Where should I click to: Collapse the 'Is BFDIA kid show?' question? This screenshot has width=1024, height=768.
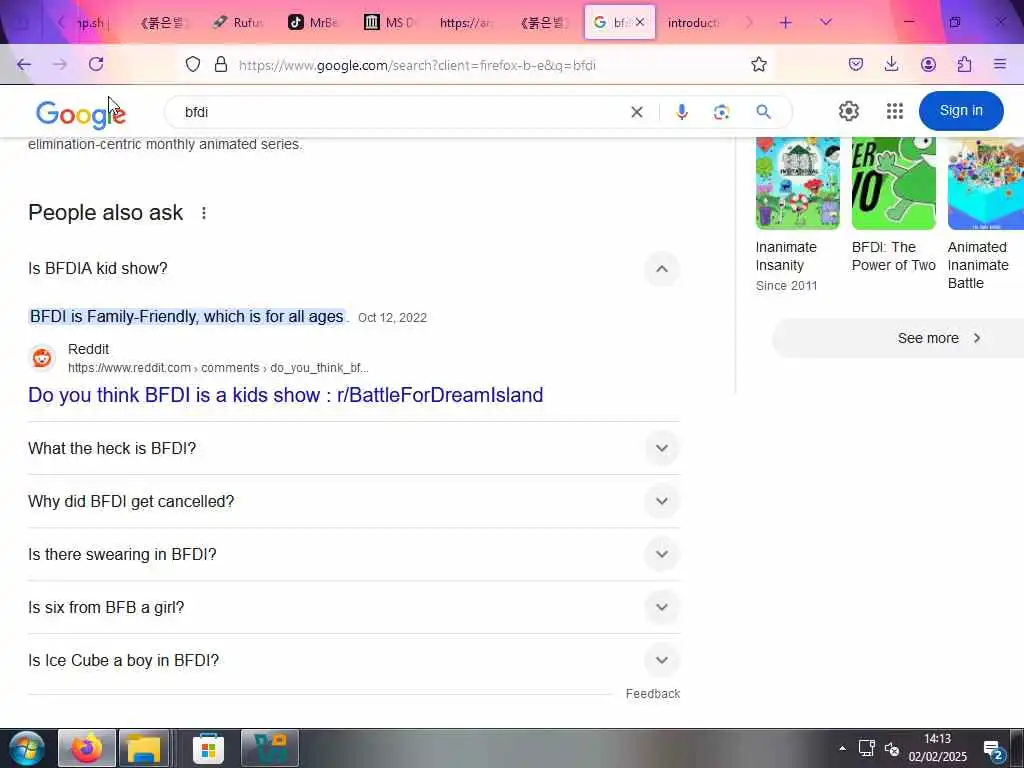pos(662,269)
